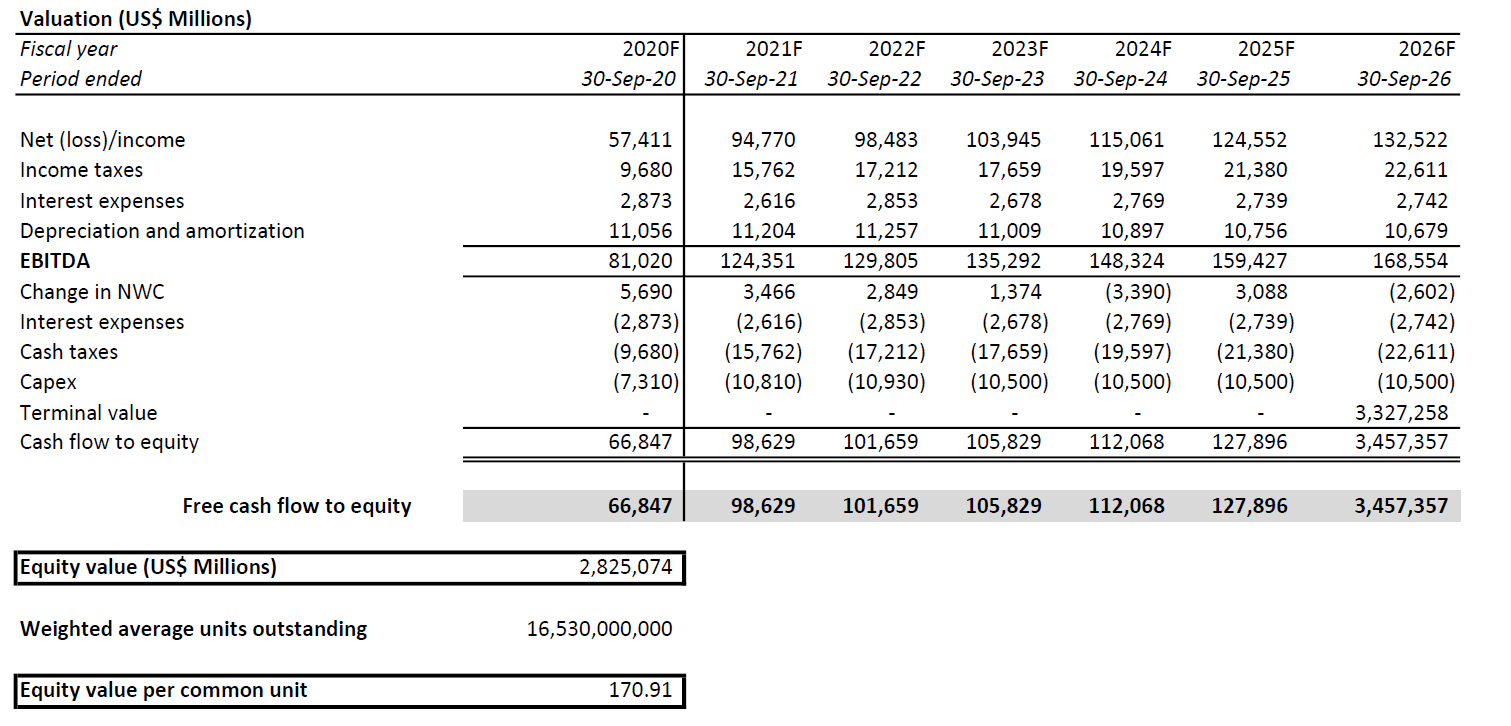1511x726 pixels.
Task: Select cash flow to equity 3,457,357 non-bold cell
Action: (1401, 442)
